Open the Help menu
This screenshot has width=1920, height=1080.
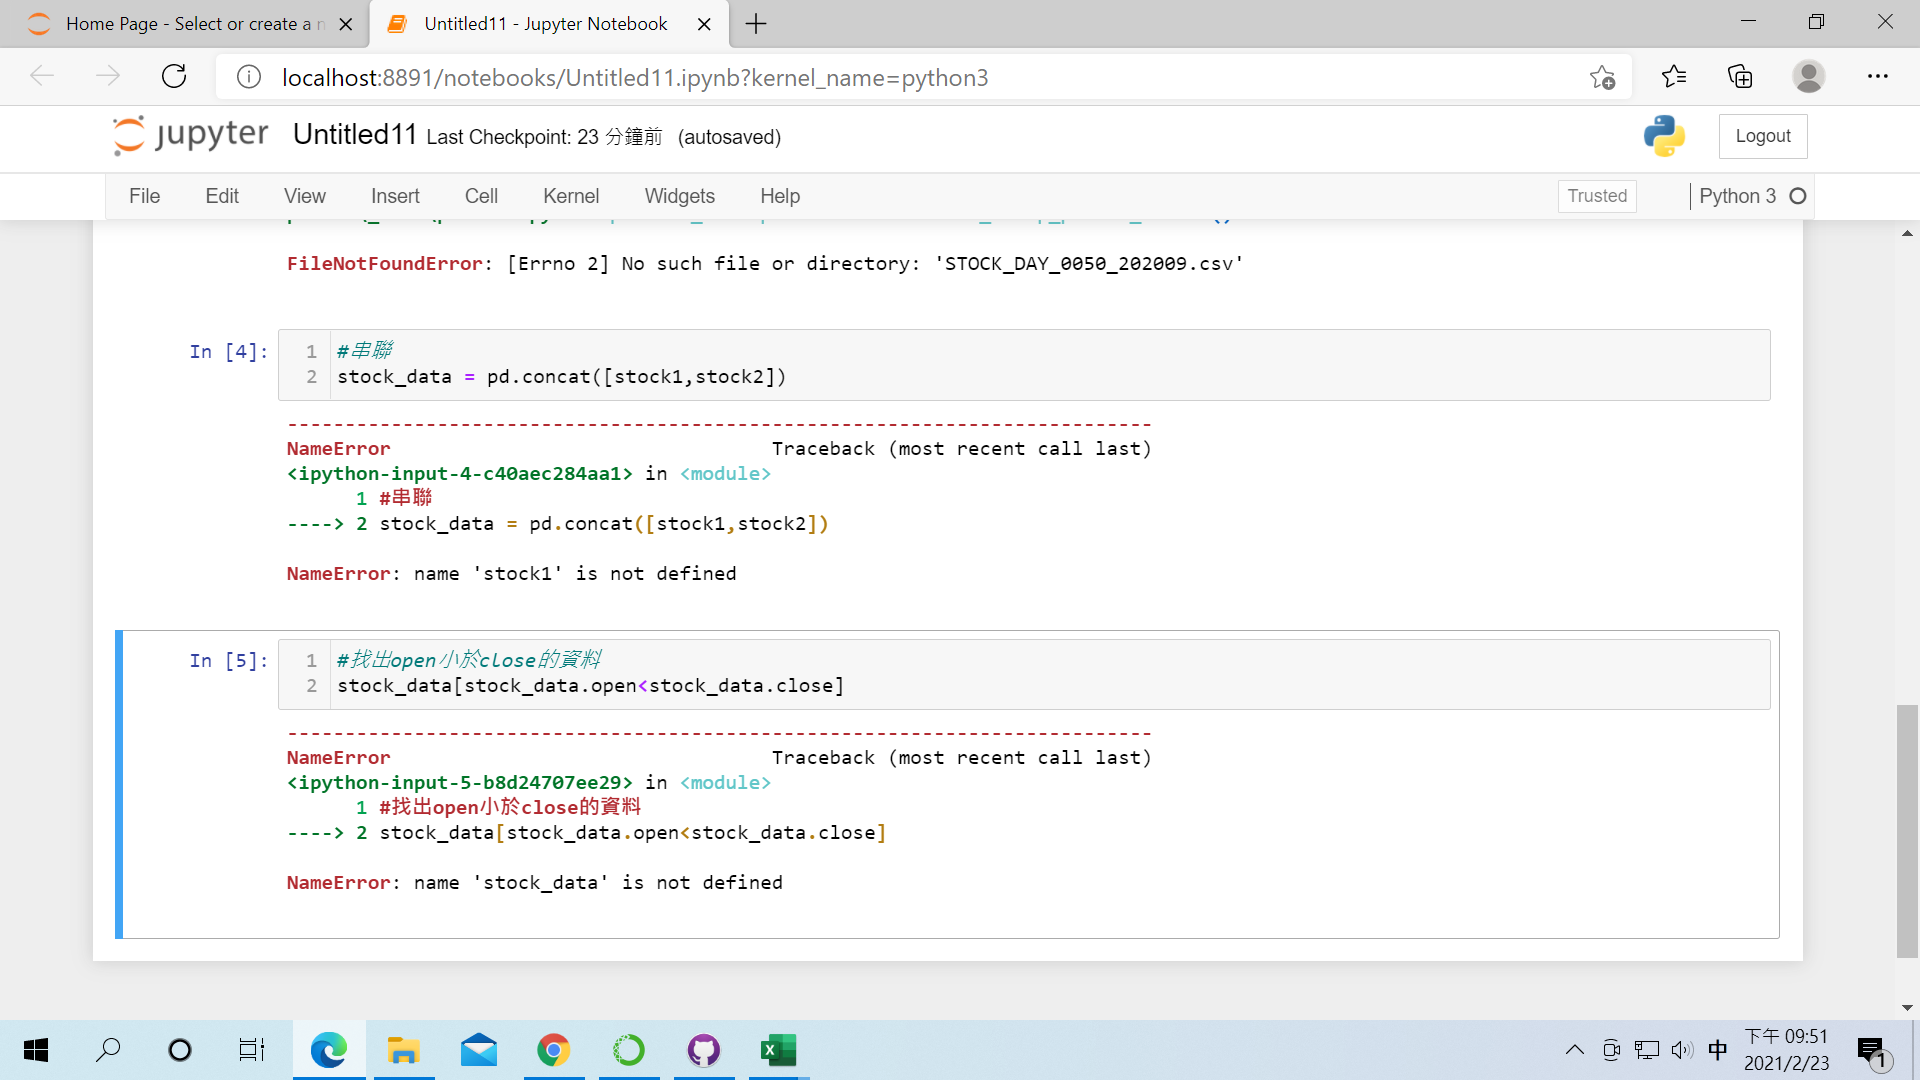pyautogui.click(x=780, y=196)
